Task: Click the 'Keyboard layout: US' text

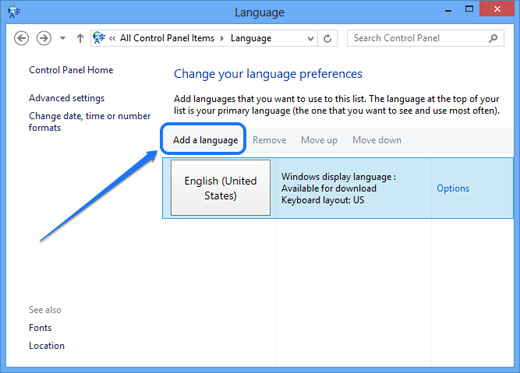Action: click(323, 200)
